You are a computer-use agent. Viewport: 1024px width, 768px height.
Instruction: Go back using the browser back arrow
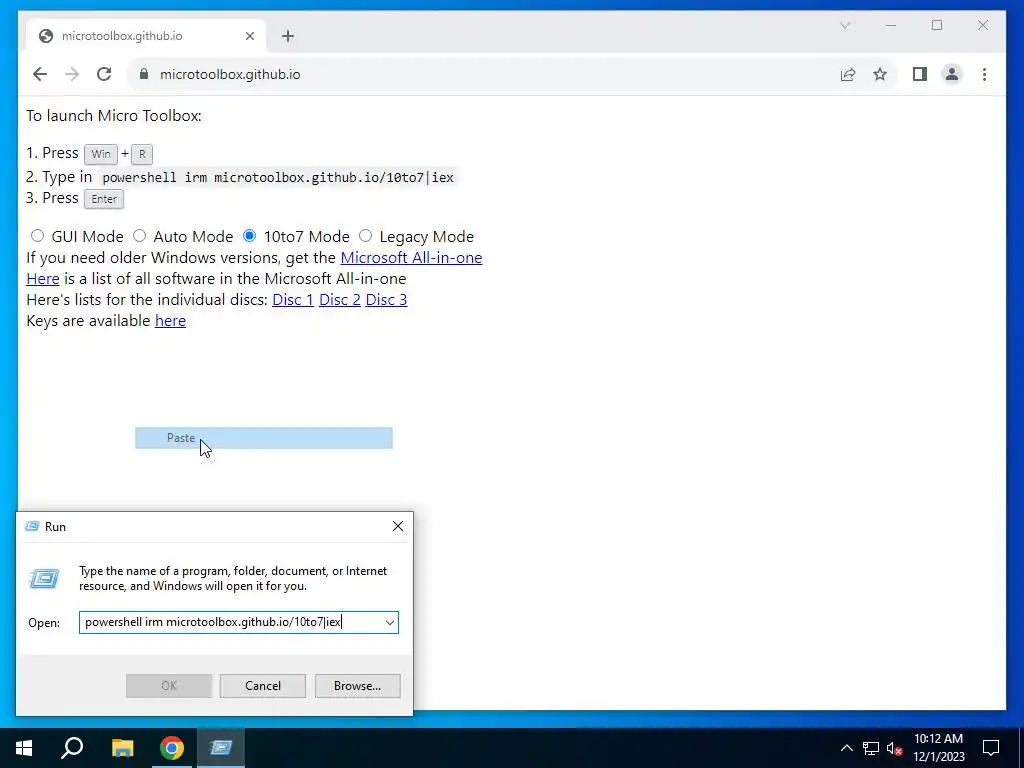(x=40, y=74)
